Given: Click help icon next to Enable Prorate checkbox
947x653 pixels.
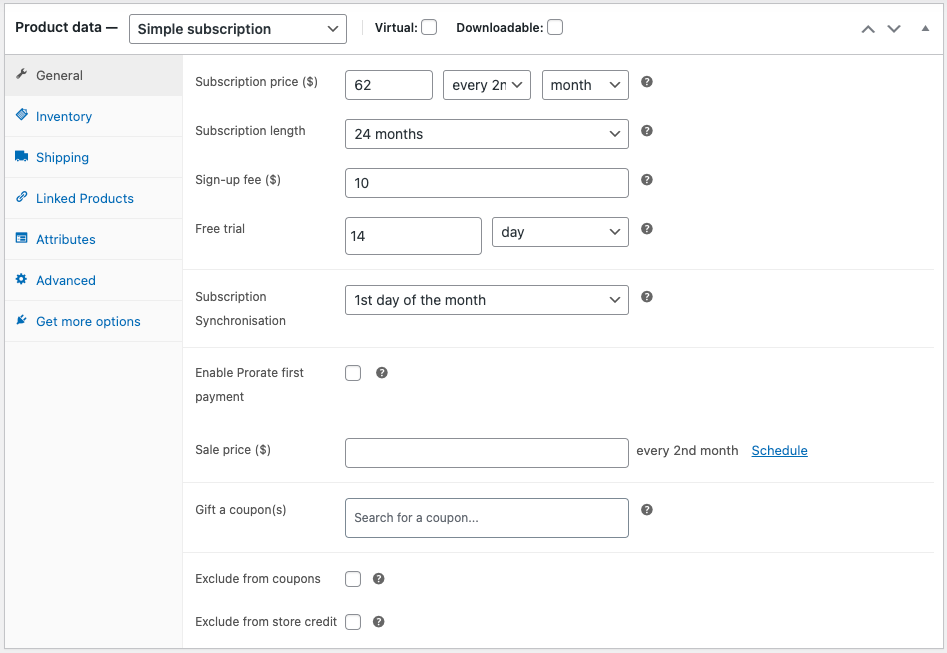Looking at the screenshot, I should point(381,373).
